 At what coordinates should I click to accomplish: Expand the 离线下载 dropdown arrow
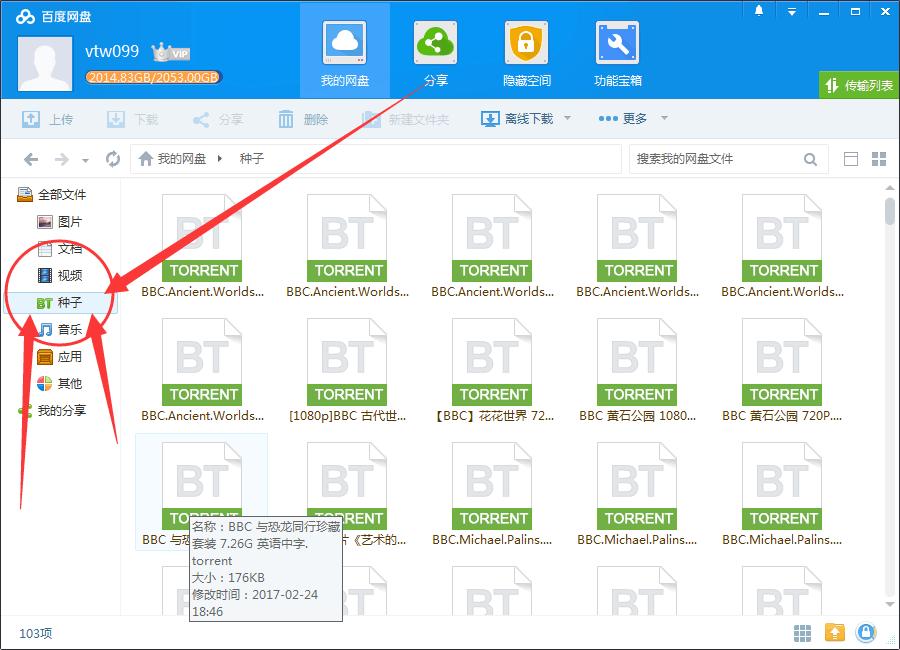tap(567, 118)
